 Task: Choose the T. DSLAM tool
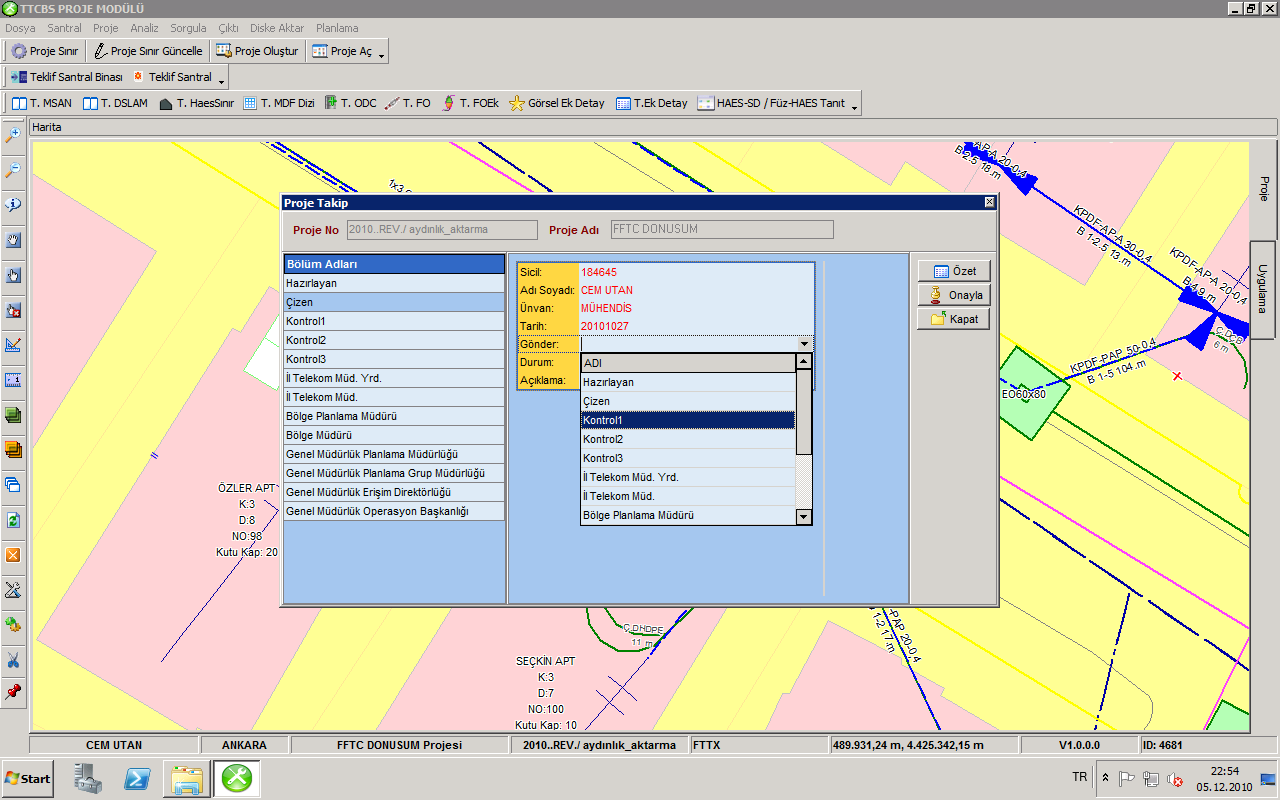(116, 103)
